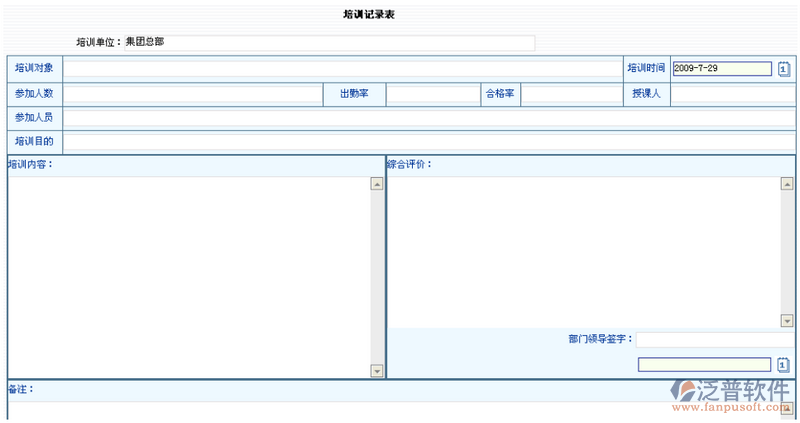
Task: Focus the 培训单位 field containing 集团总部
Action: 329,43
